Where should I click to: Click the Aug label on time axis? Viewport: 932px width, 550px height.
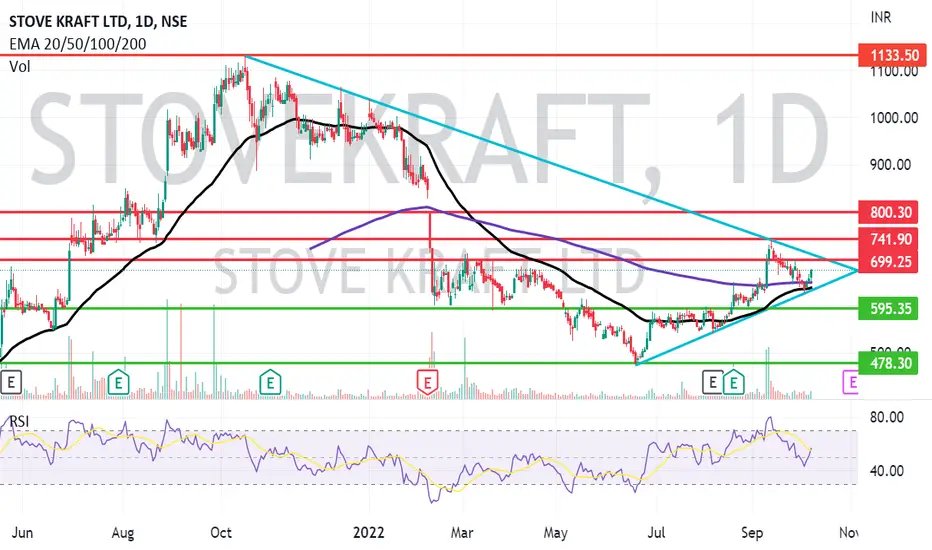click(x=122, y=533)
